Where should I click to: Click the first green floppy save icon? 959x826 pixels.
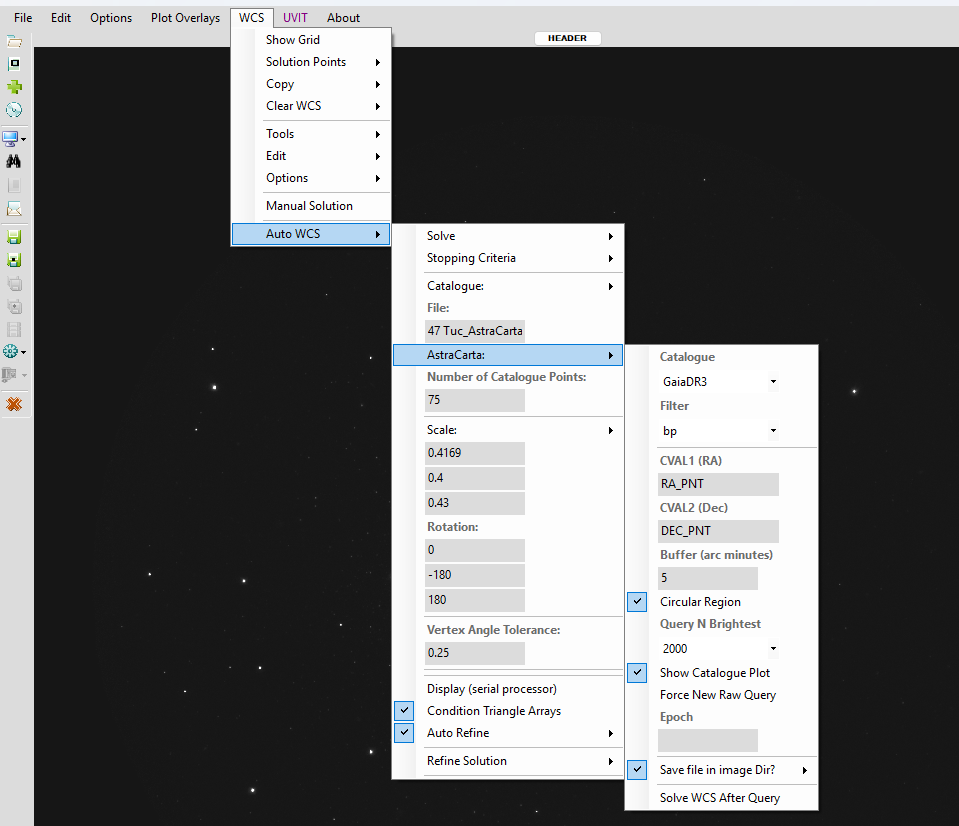[14, 237]
